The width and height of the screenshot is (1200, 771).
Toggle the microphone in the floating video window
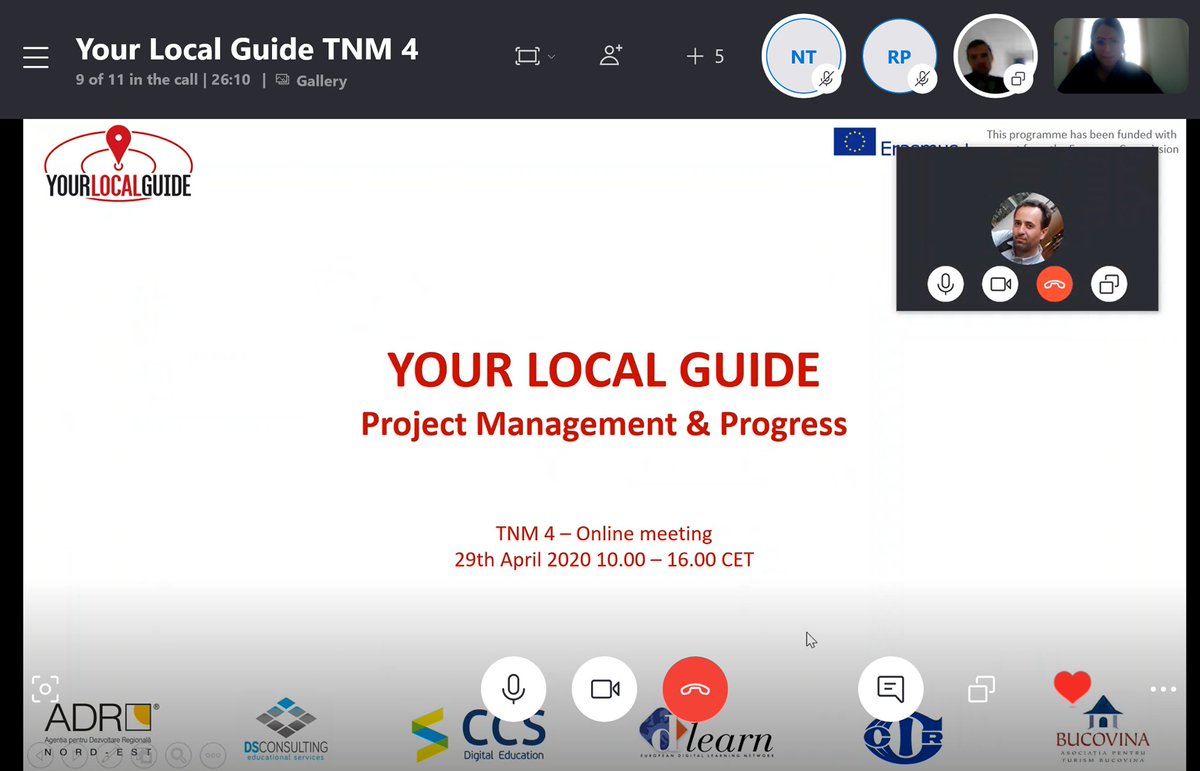[944, 284]
